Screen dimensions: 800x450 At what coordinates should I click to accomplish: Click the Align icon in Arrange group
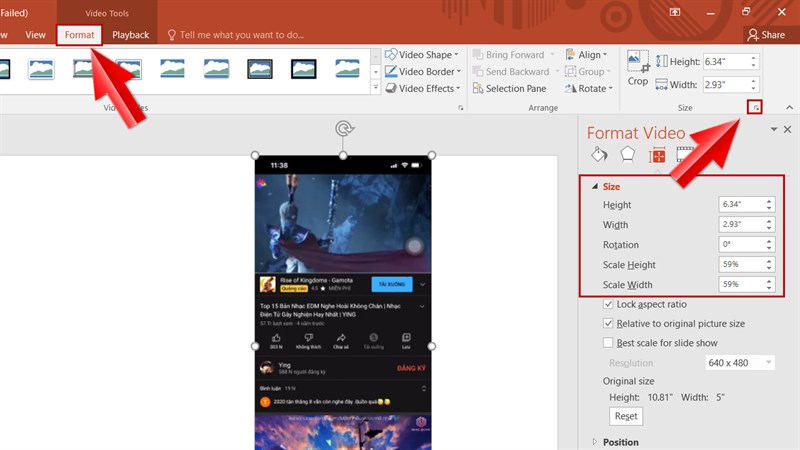pyautogui.click(x=570, y=55)
